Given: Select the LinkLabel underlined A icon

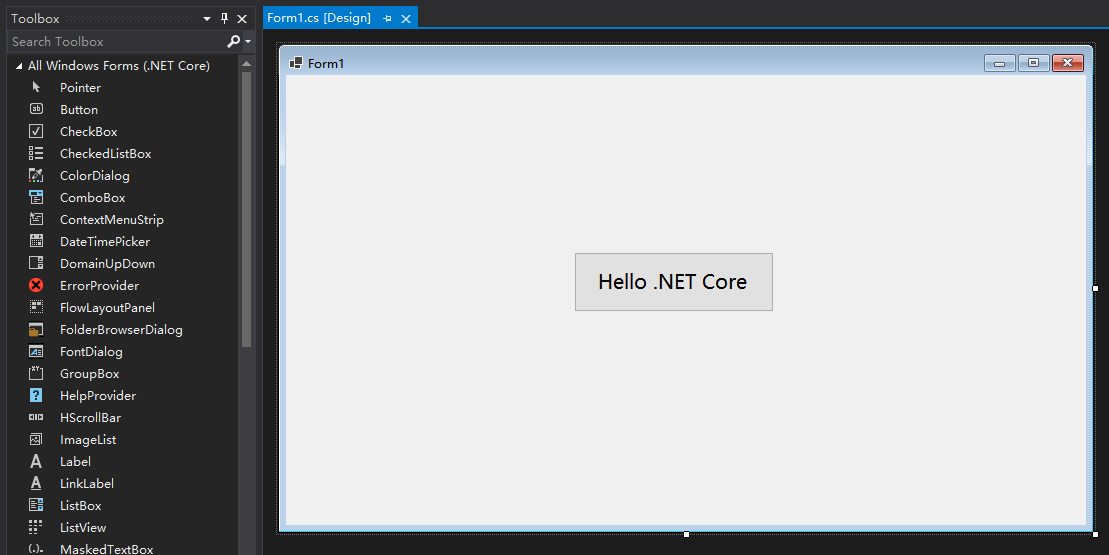Looking at the screenshot, I should (36, 484).
